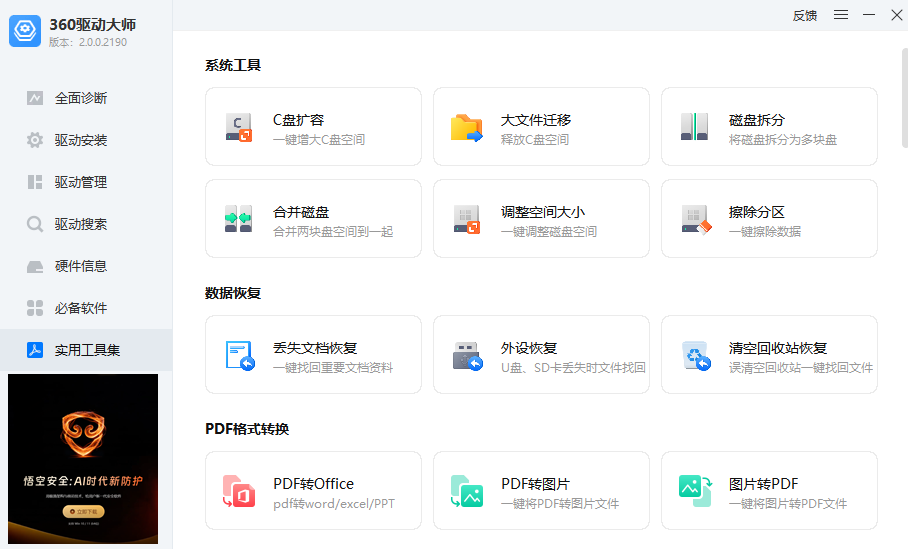Image resolution: width=908 pixels, height=549 pixels.
Task: Click the 驱动安装 gear icon
Action: click(35, 140)
